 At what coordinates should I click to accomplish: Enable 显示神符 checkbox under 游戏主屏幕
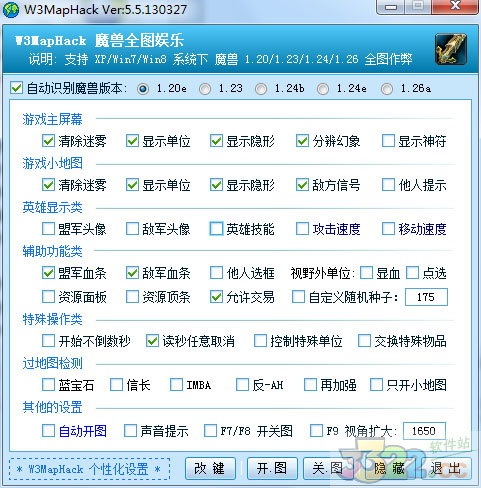tap(388, 141)
